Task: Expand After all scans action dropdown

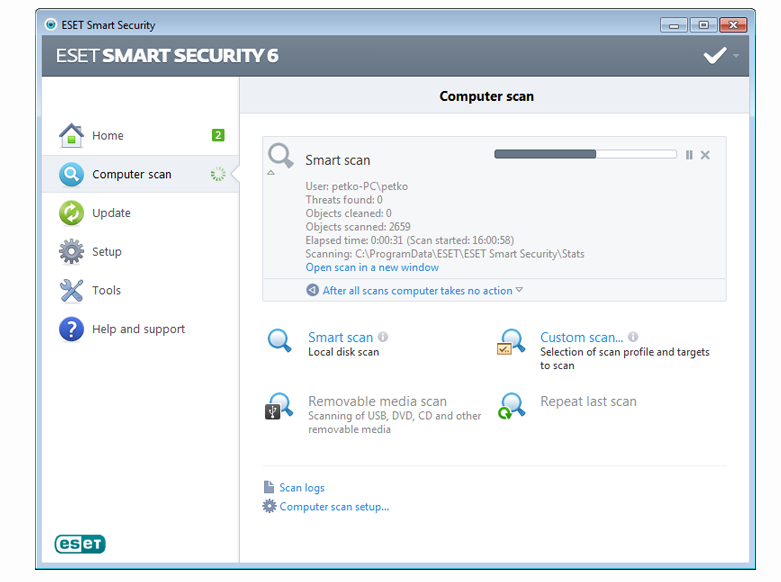Action: 519,290
